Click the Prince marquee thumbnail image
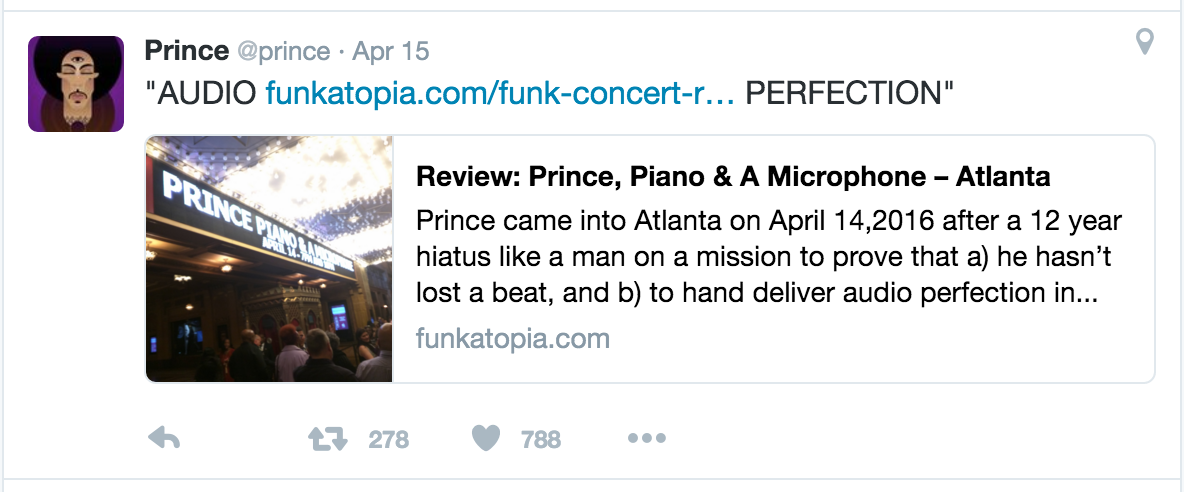Image resolution: width=1184 pixels, height=492 pixels. coord(269,259)
